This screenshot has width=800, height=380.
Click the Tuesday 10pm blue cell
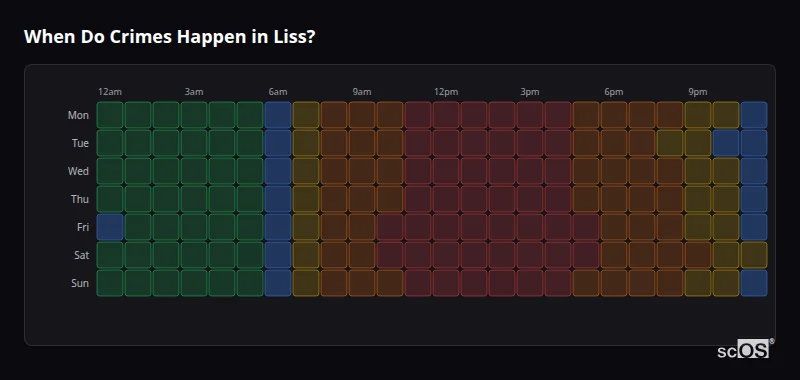(x=726, y=143)
